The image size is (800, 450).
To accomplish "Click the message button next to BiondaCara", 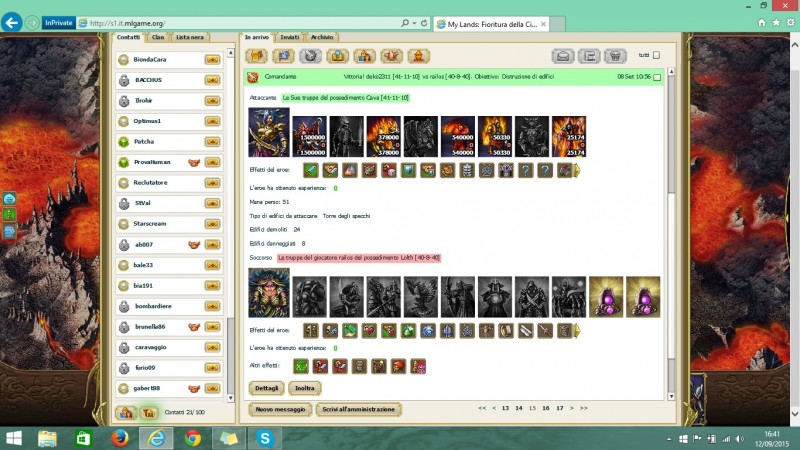I will [212, 59].
